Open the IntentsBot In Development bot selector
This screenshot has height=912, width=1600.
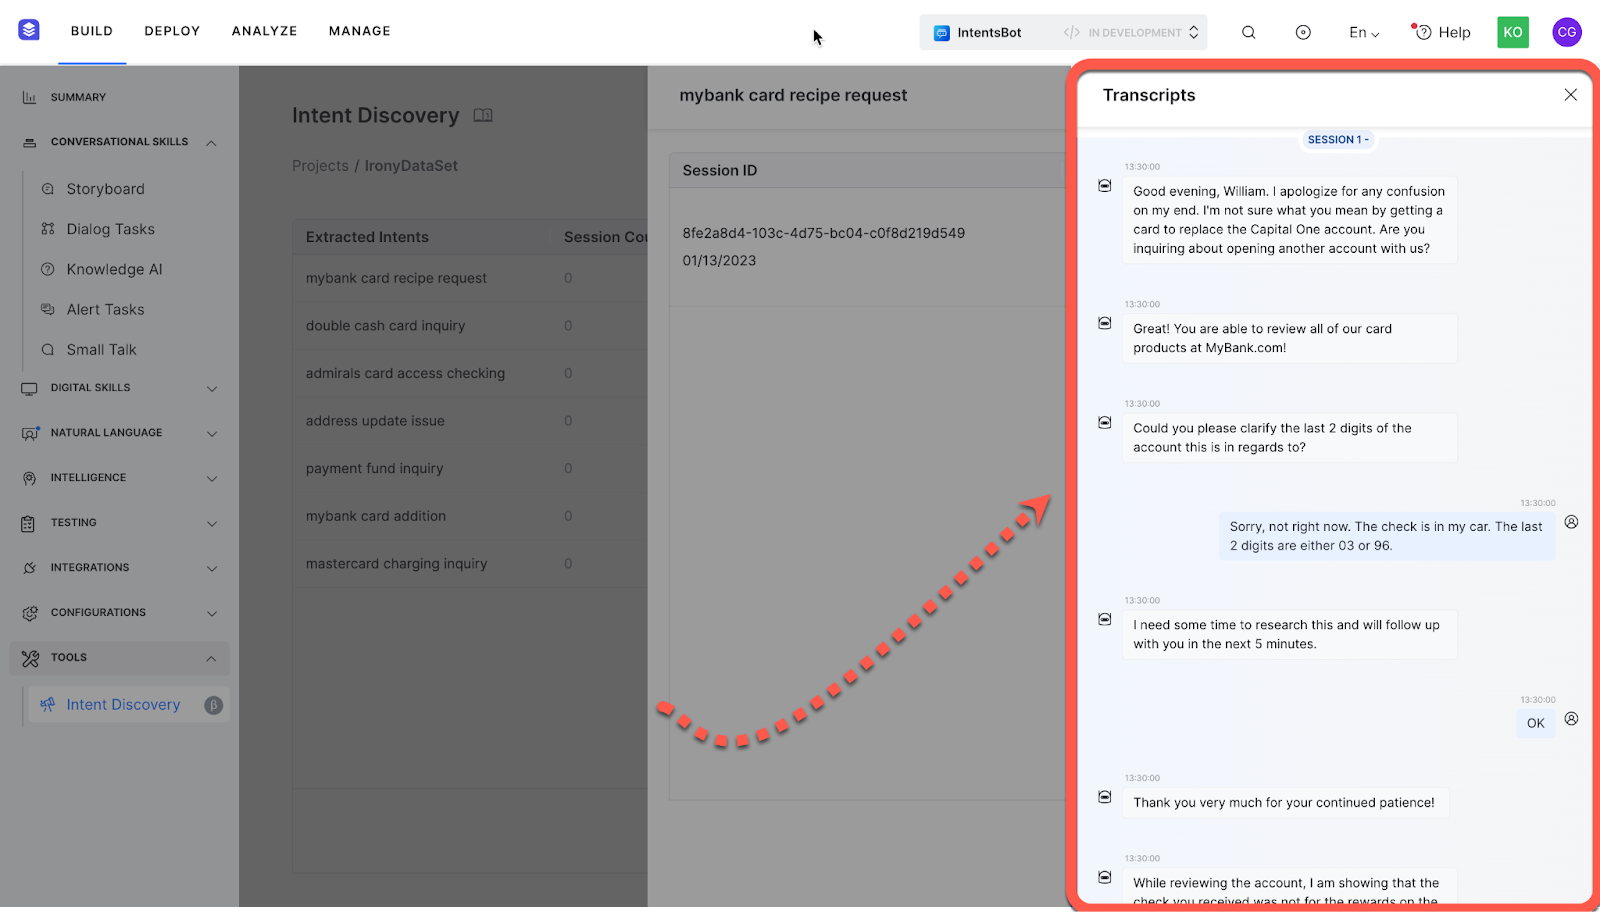(1063, 32)
